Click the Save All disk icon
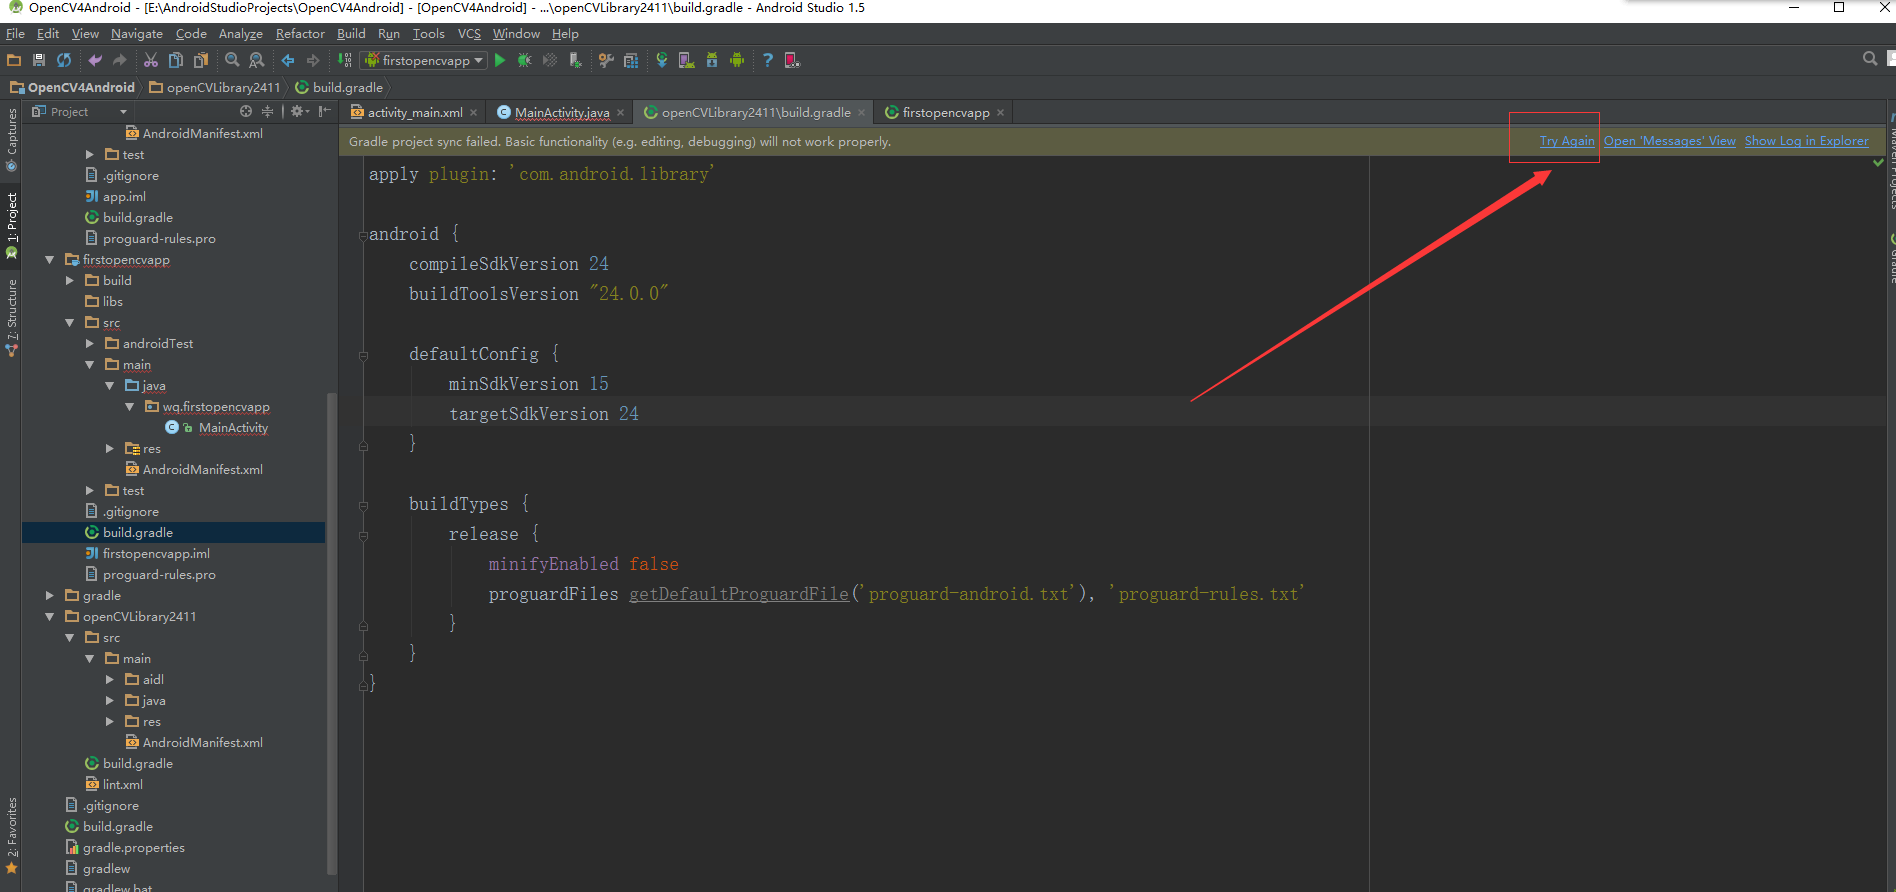Image resolution: width=1896 pixels, height=892 pixels. [39, 60]
